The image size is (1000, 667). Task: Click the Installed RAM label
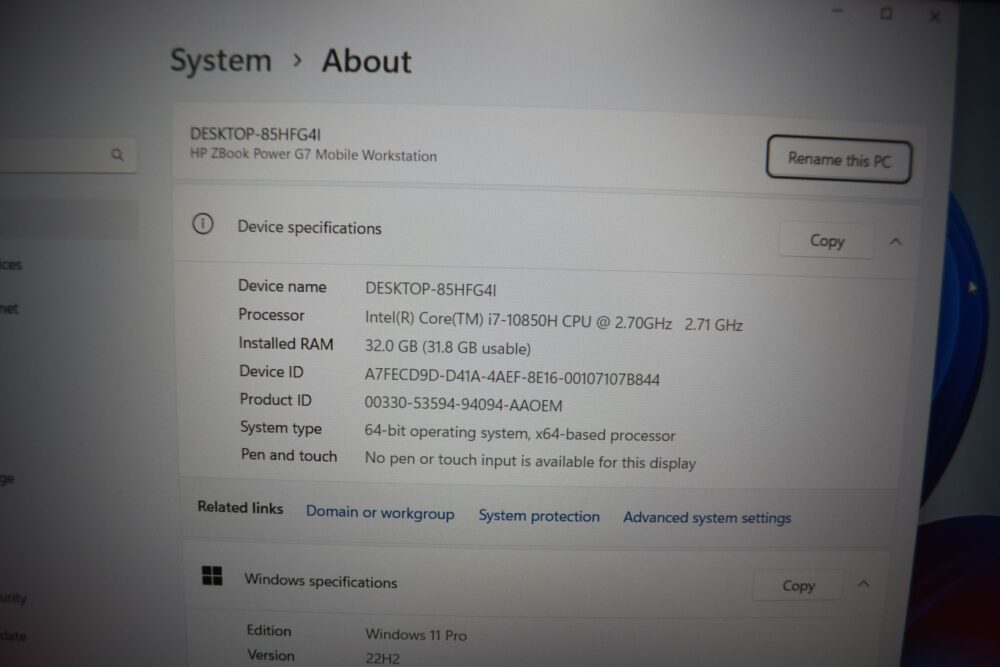tap(286, 344)
